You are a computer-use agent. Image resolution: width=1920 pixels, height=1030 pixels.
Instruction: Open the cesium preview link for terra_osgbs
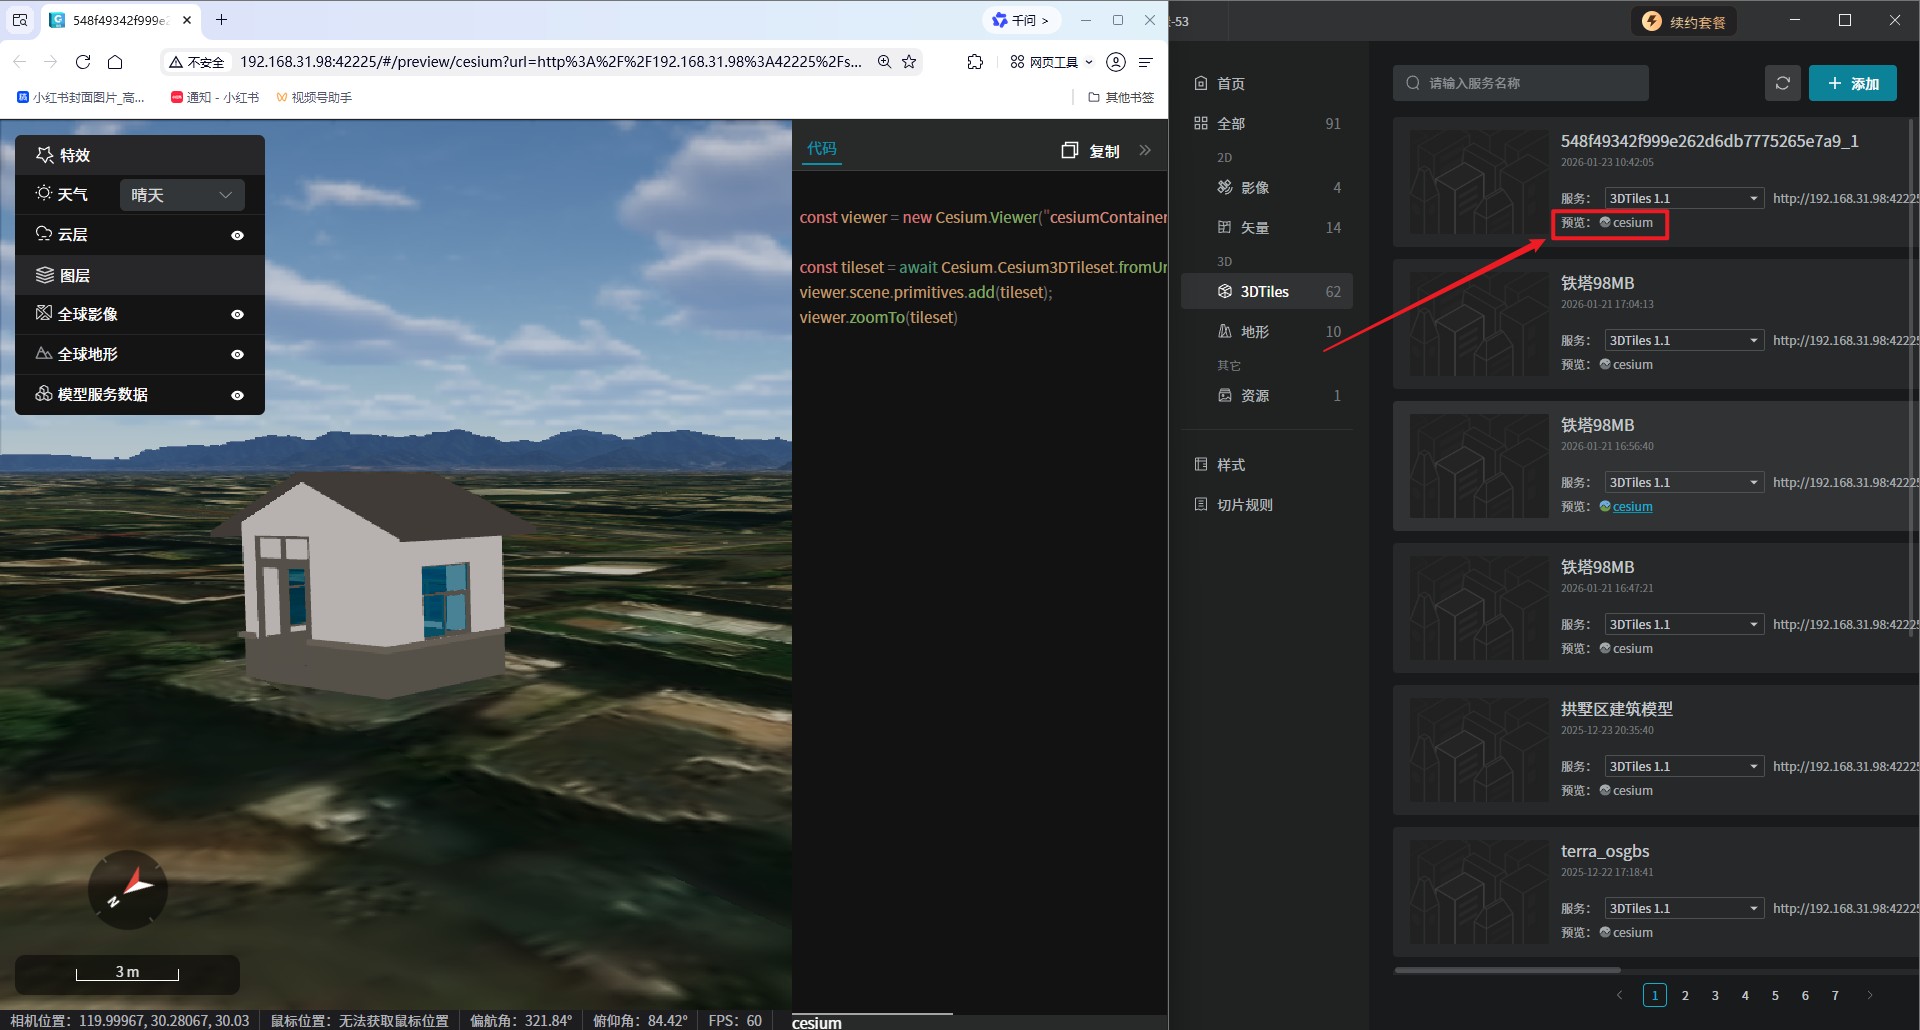1632,932
